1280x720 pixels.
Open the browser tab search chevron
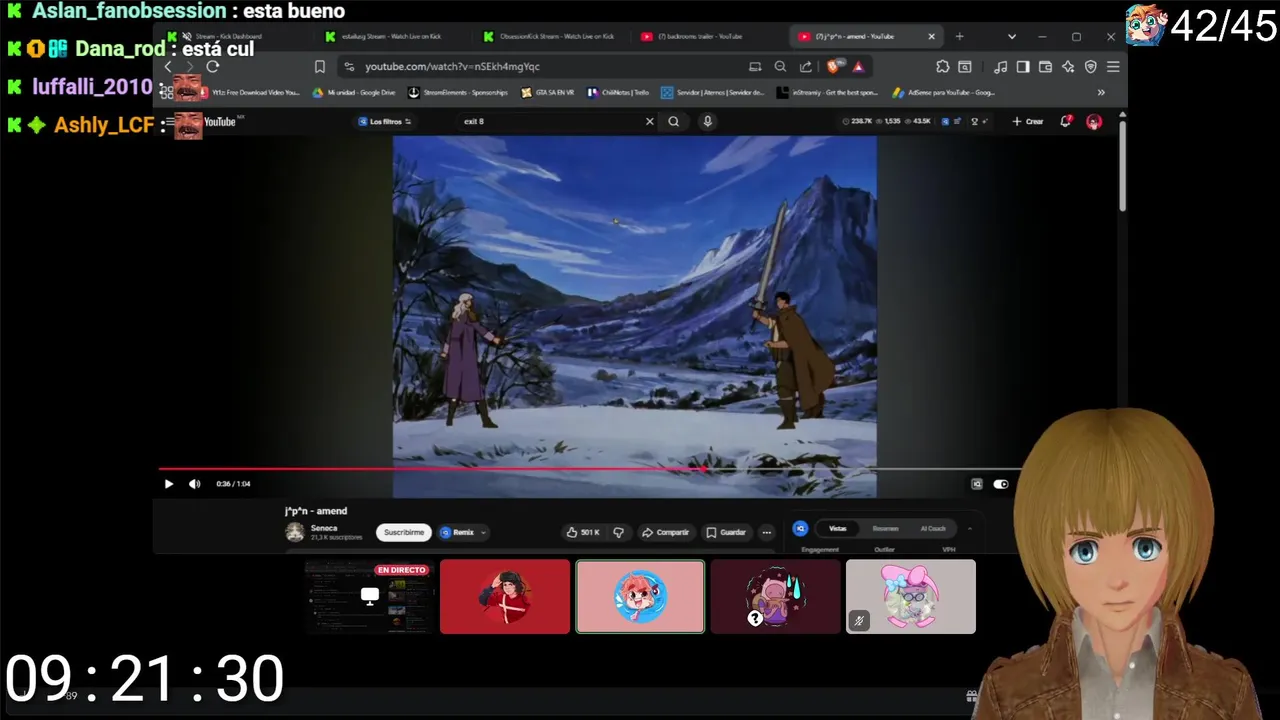(x=1011, y=37)
